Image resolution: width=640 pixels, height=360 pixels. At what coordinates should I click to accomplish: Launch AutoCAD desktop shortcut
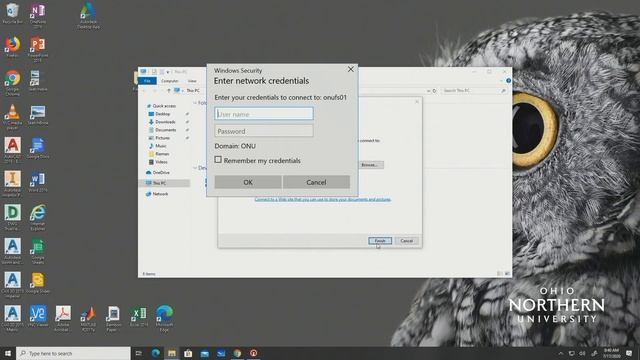coord(12,150)
